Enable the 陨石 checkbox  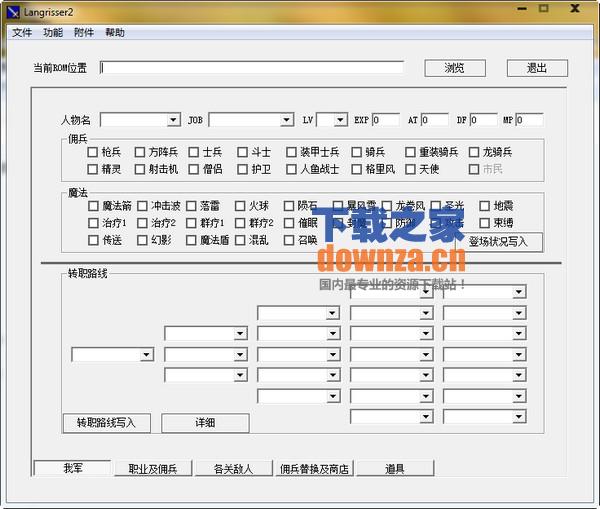point(289,206)
